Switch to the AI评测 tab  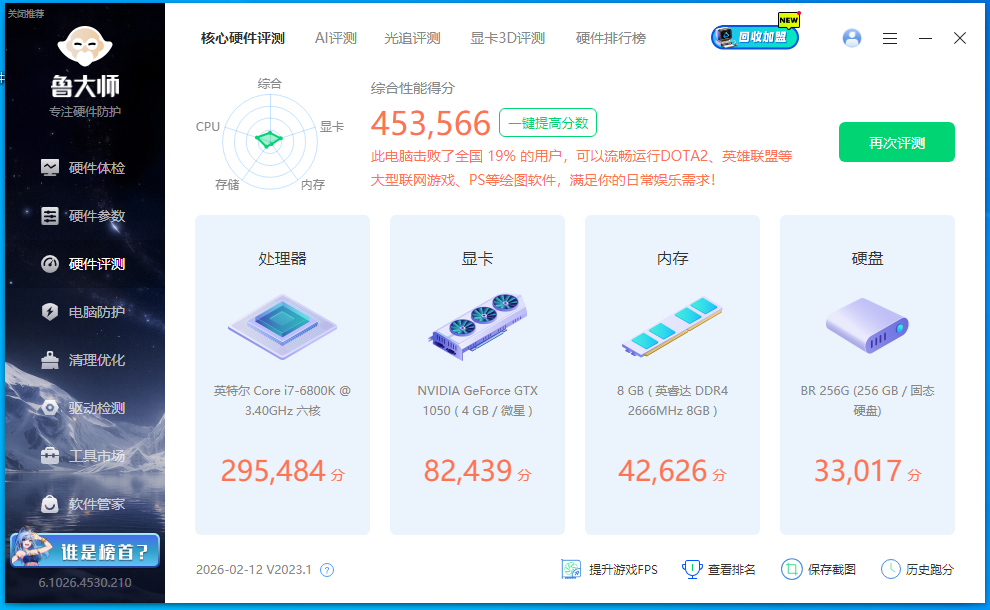335,38
